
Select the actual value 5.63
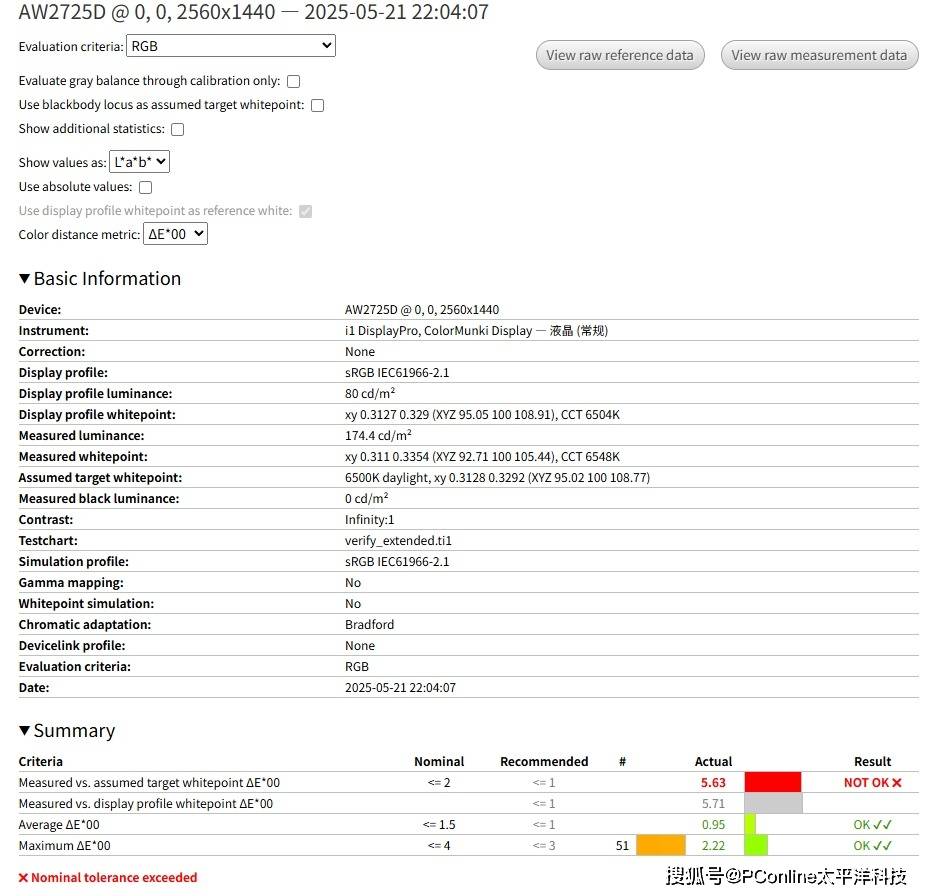pos(713,783)
